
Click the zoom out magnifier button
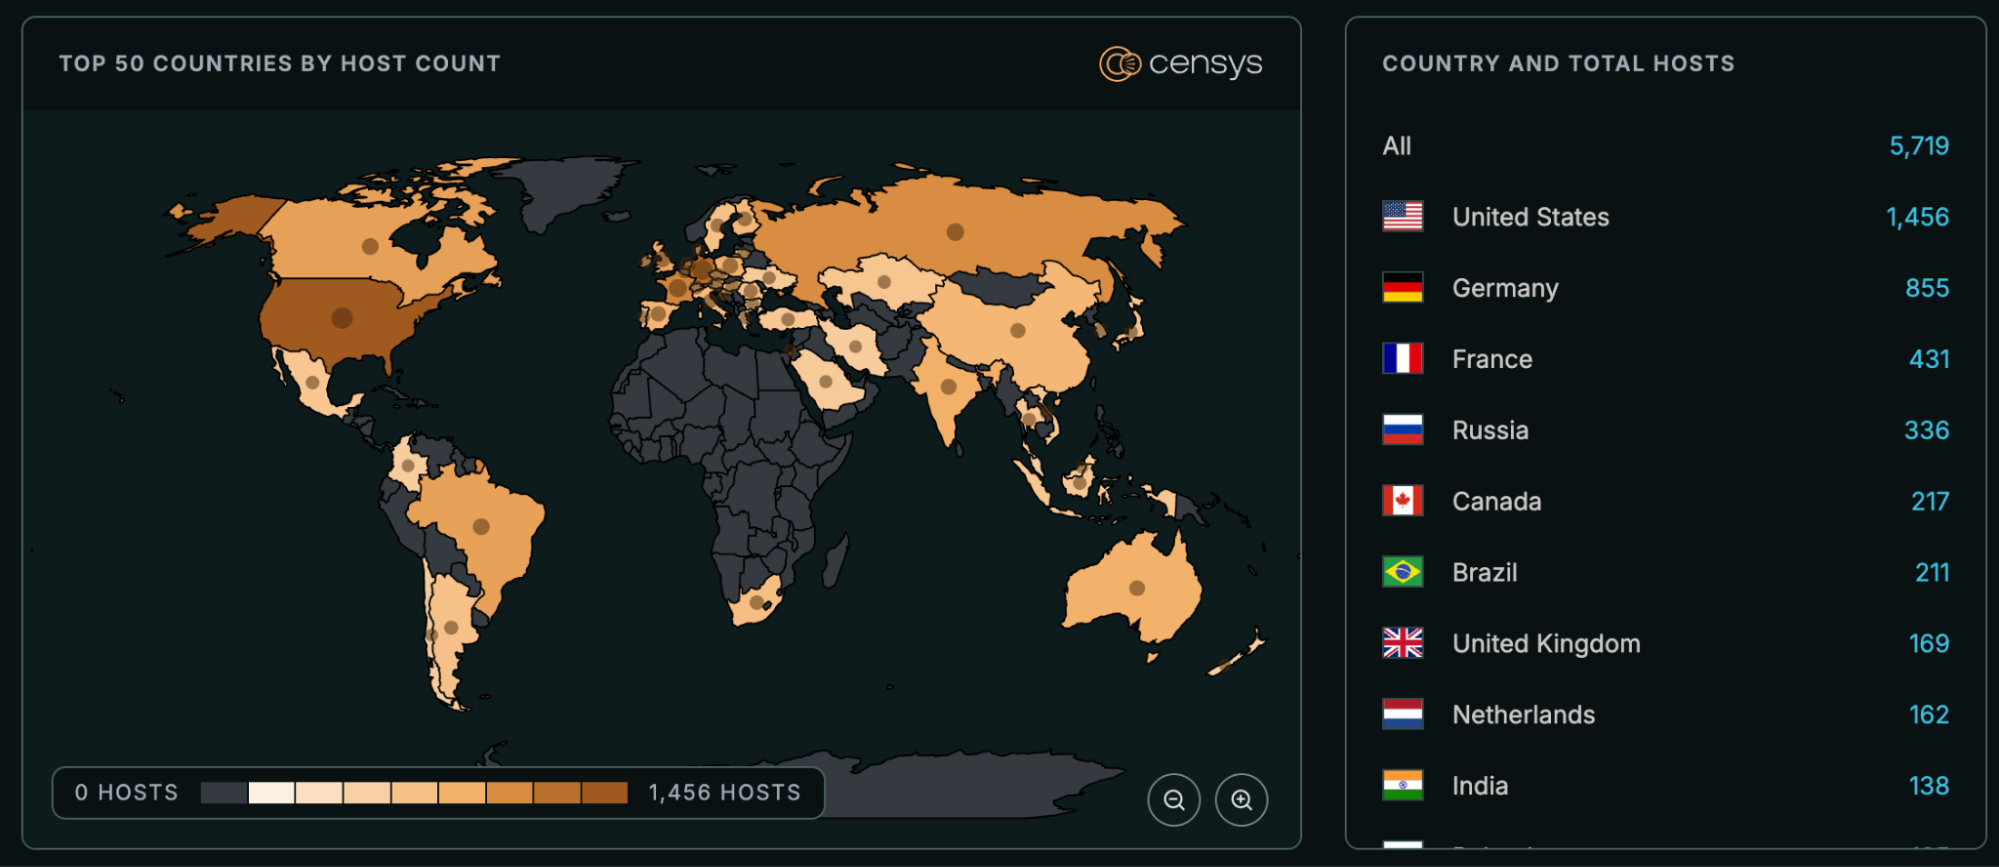[x=1174, y=800]
